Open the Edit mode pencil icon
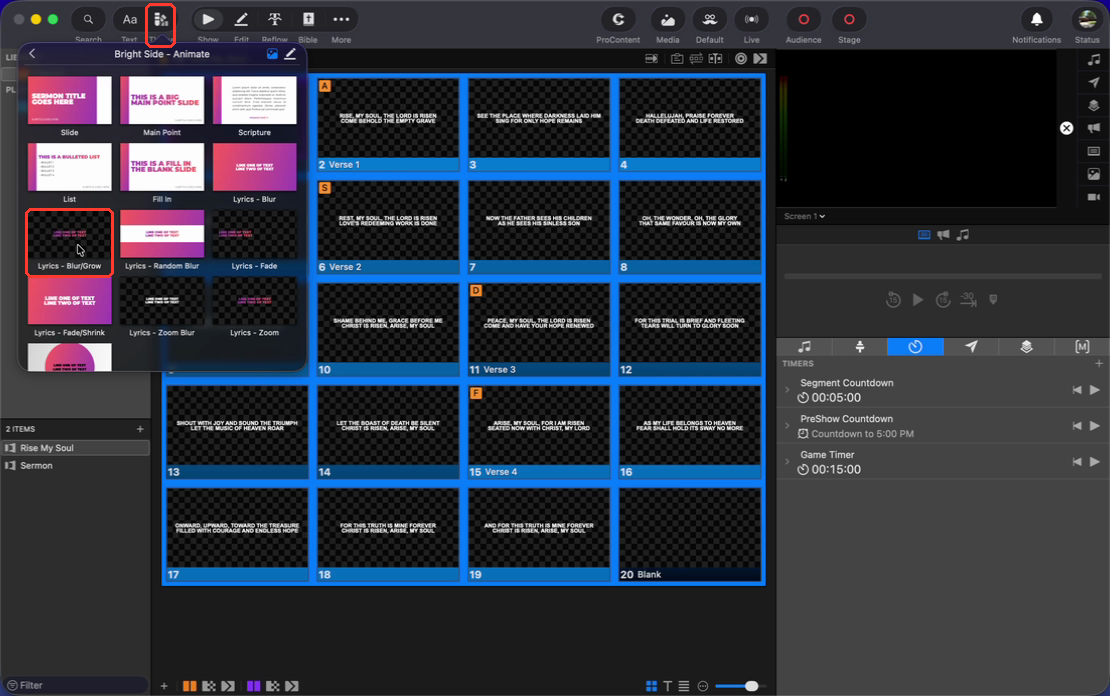The width and height of the screenshot is (1110, 696). pos(241,20)
